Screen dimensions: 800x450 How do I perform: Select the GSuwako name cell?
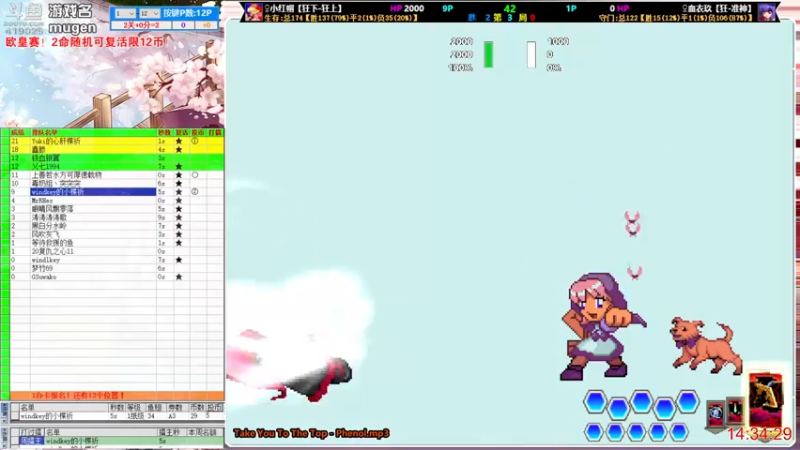(x=93, y=277)
